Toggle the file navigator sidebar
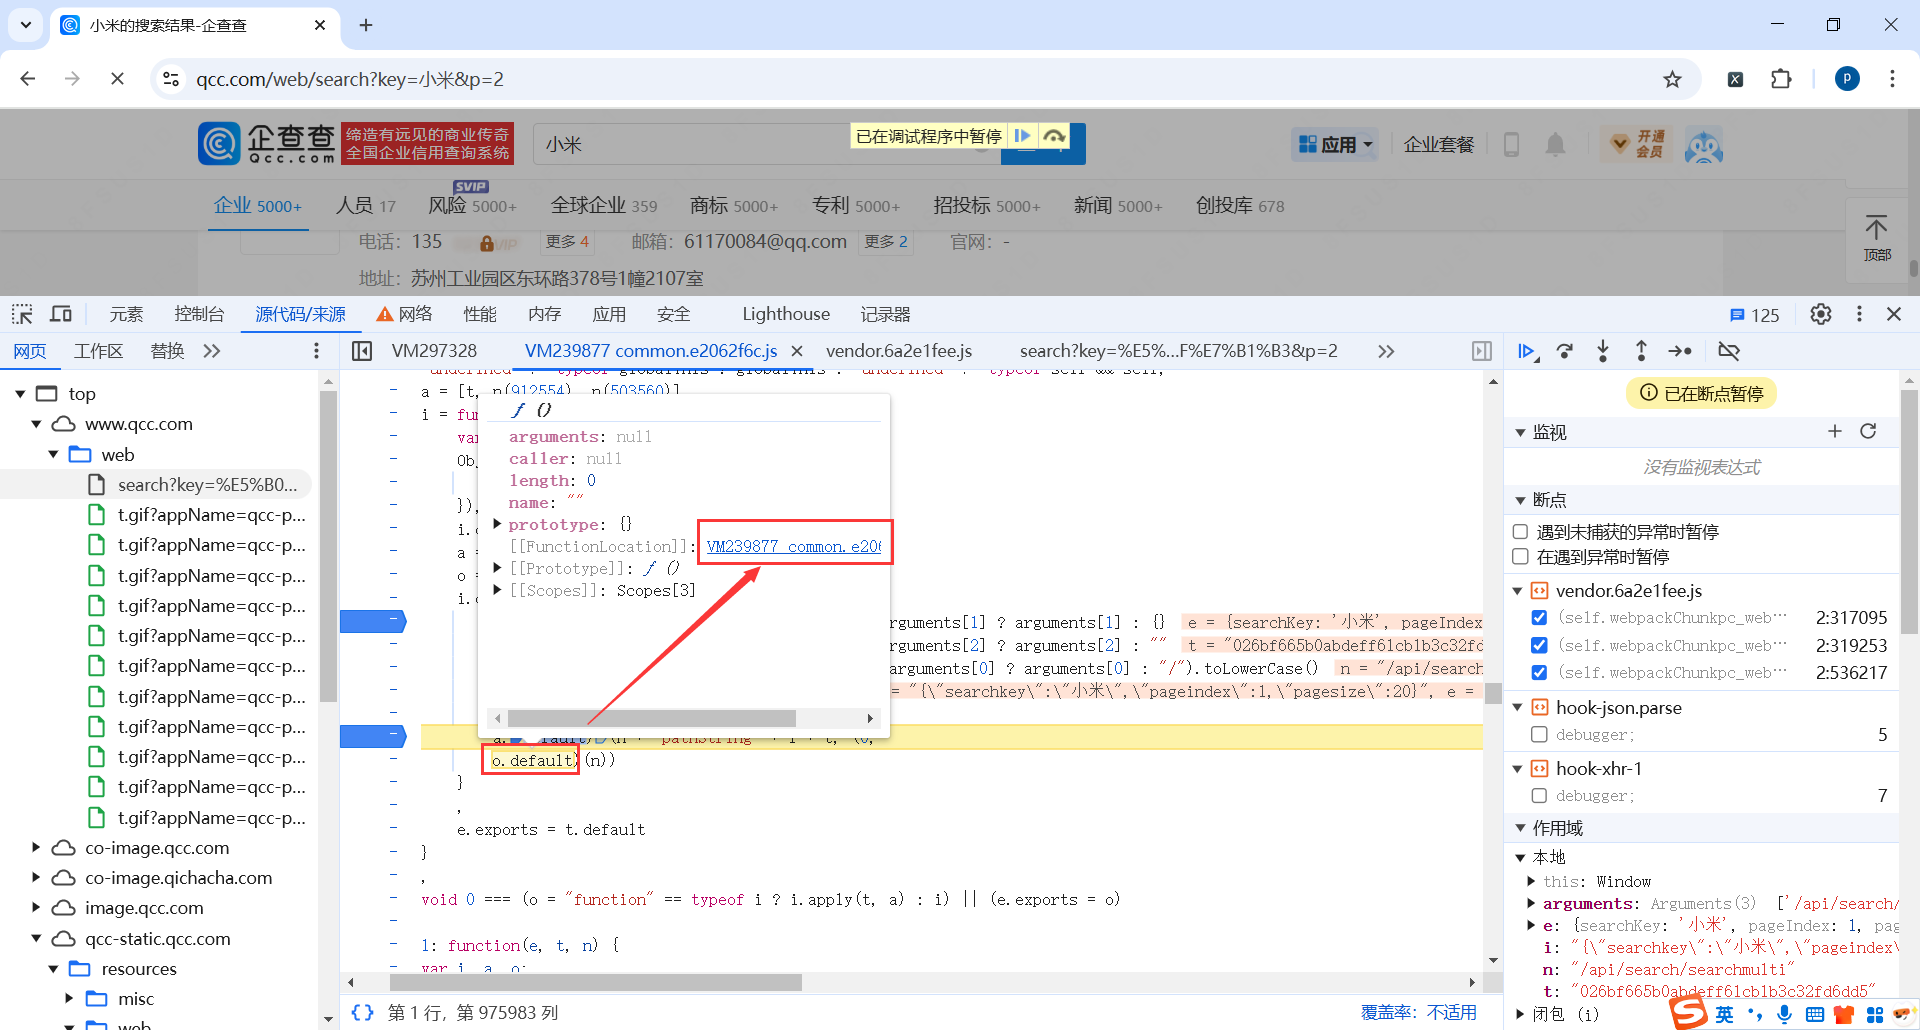Screen dimensions: 1920x1030 [362, 351]
